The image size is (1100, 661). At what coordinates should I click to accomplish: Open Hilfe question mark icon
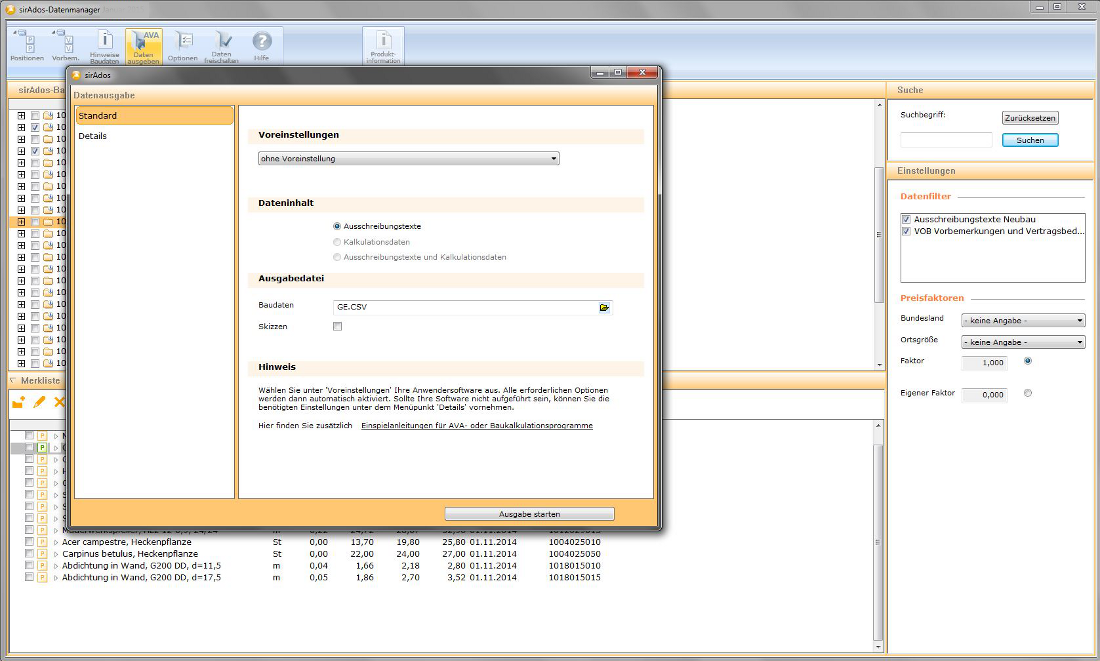(261, 45)
